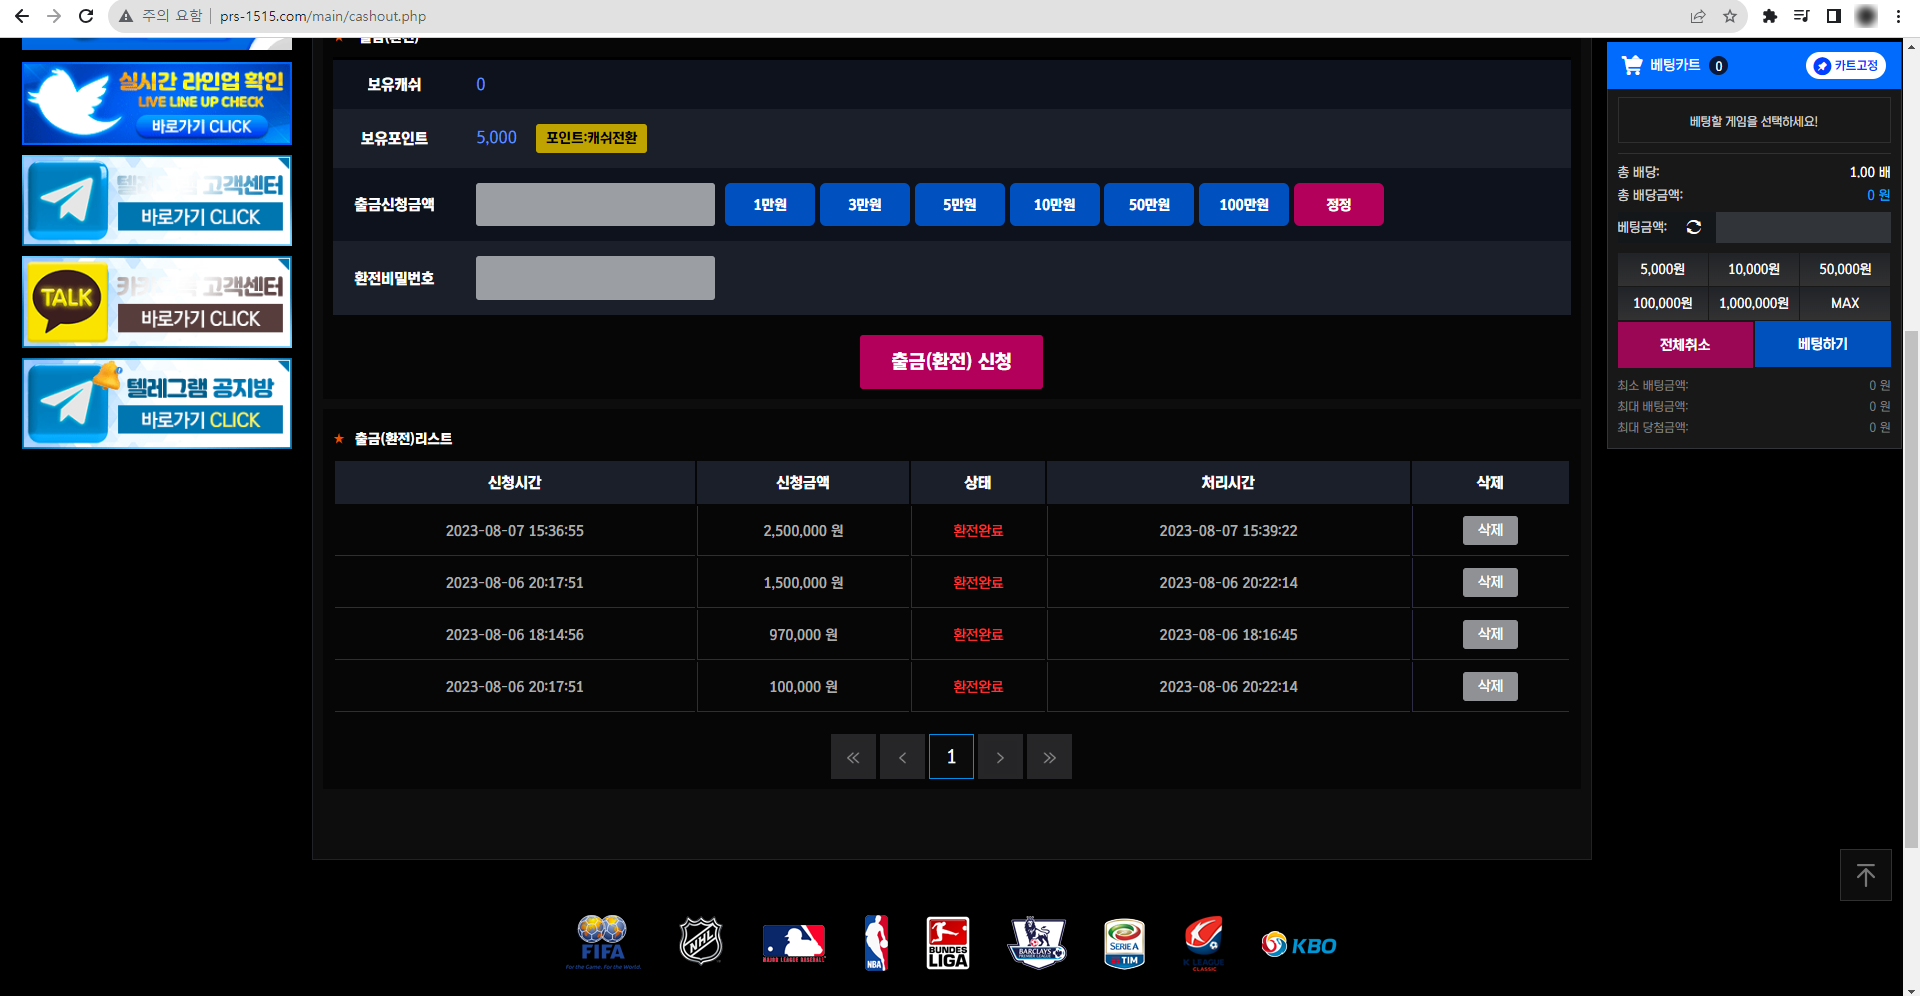The image size is (1920, 996).
Task: Select the 50만원 amount button
Action: [1149, 204]
